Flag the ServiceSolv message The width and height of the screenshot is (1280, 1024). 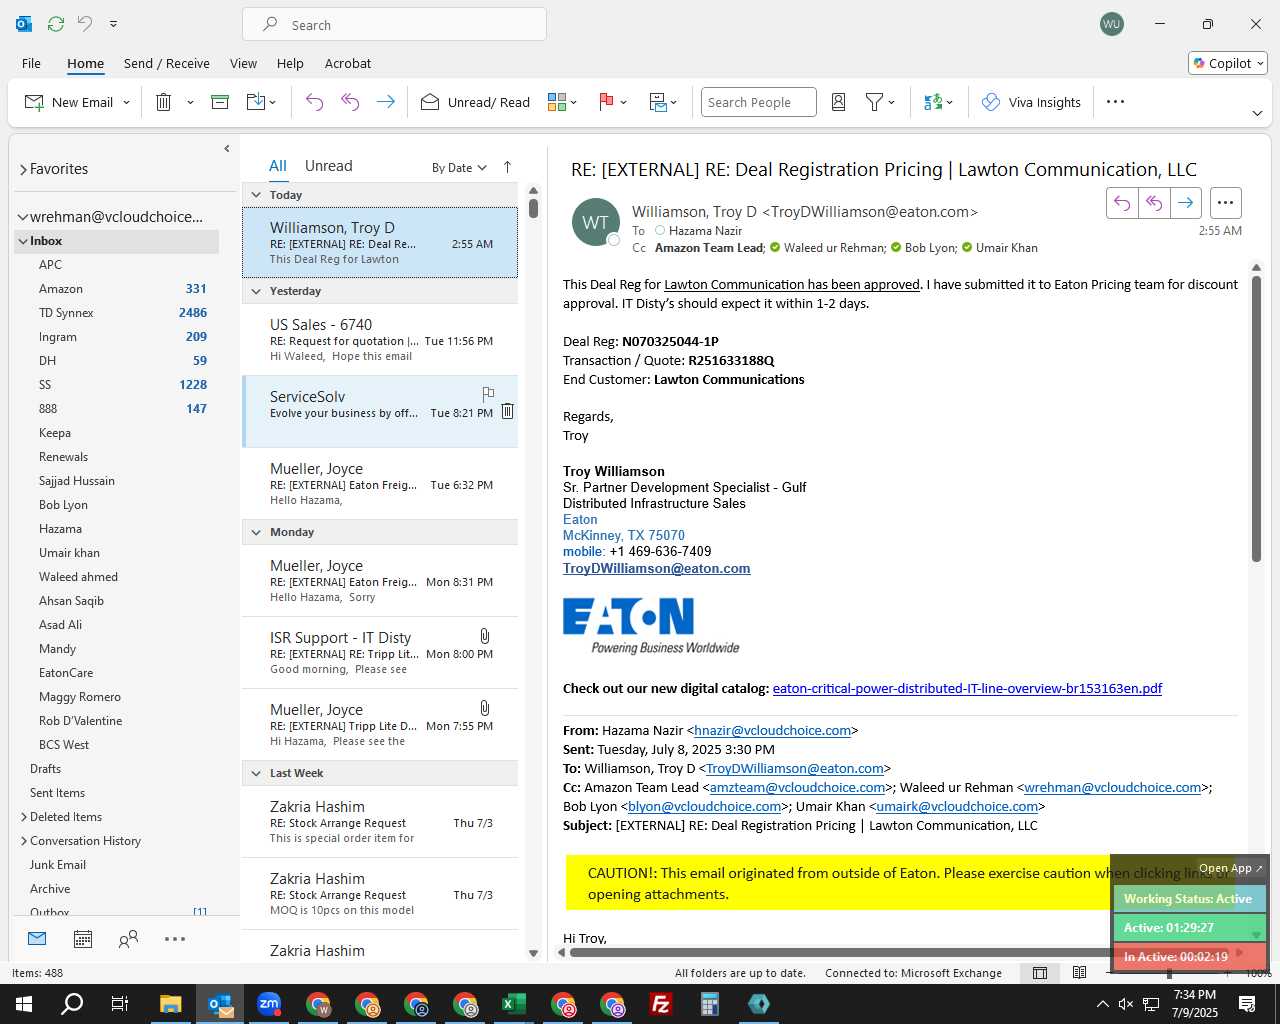pos(488,394)
